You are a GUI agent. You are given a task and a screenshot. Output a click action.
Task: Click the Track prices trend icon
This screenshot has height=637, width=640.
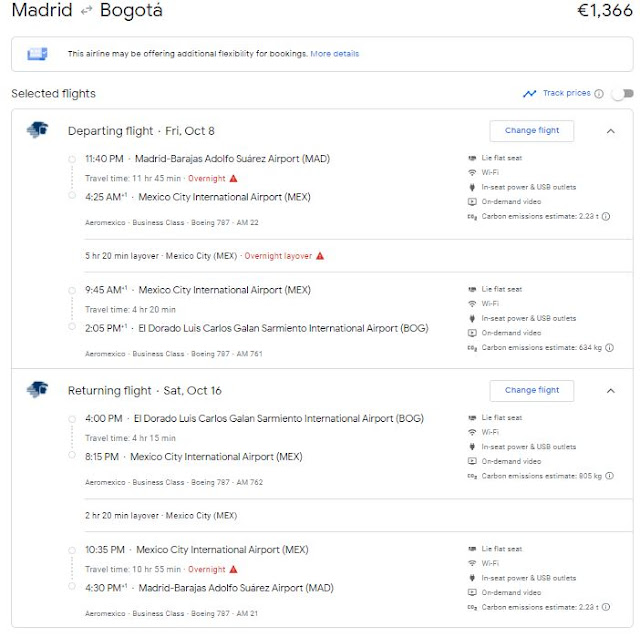pos(529,94)
